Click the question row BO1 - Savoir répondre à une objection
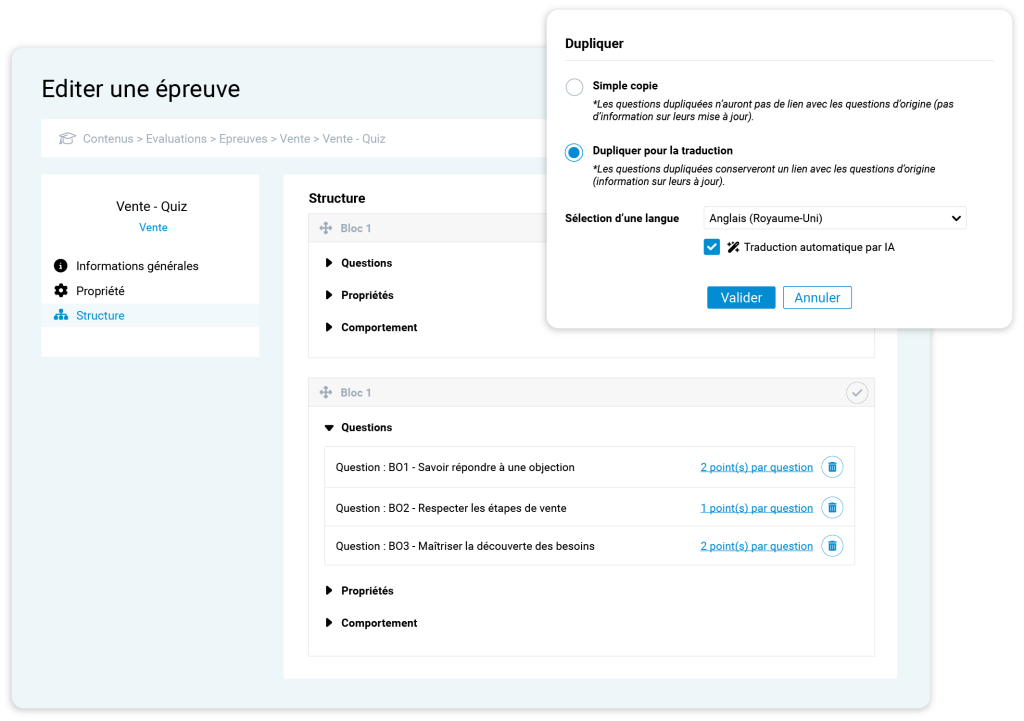Image resolution: width=1024 pixels, height=721 pixels. 589,467
